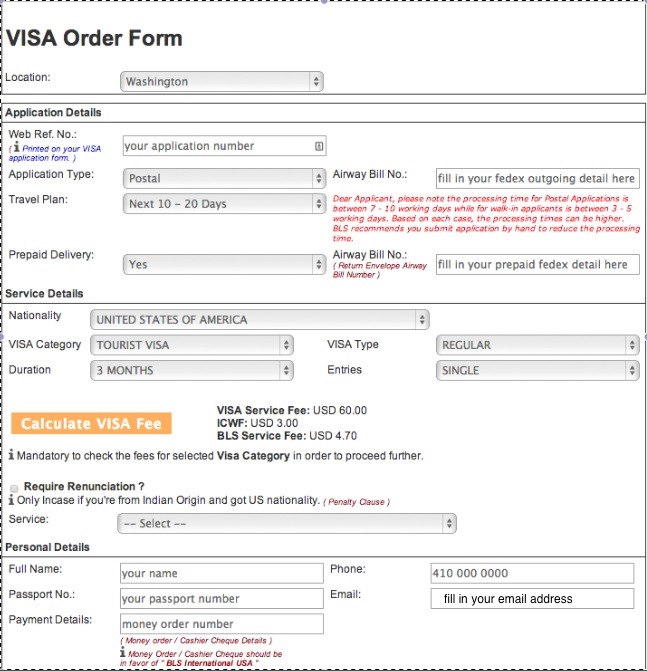Open the Service '-- Select --' dropdown

(x=286, y=523)
